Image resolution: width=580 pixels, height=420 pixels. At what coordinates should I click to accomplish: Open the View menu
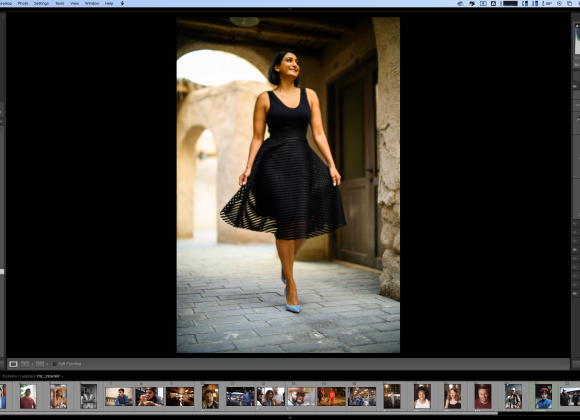tap(74, 3)
